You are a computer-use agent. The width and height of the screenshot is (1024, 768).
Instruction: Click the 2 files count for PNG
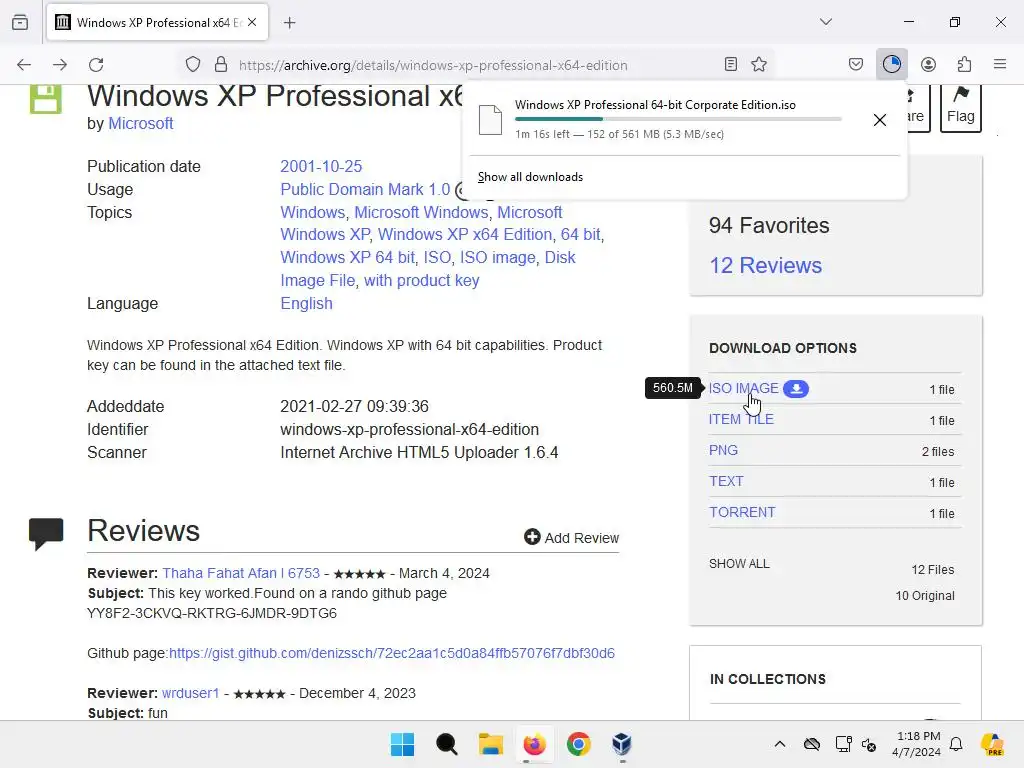tap(938, 451)
